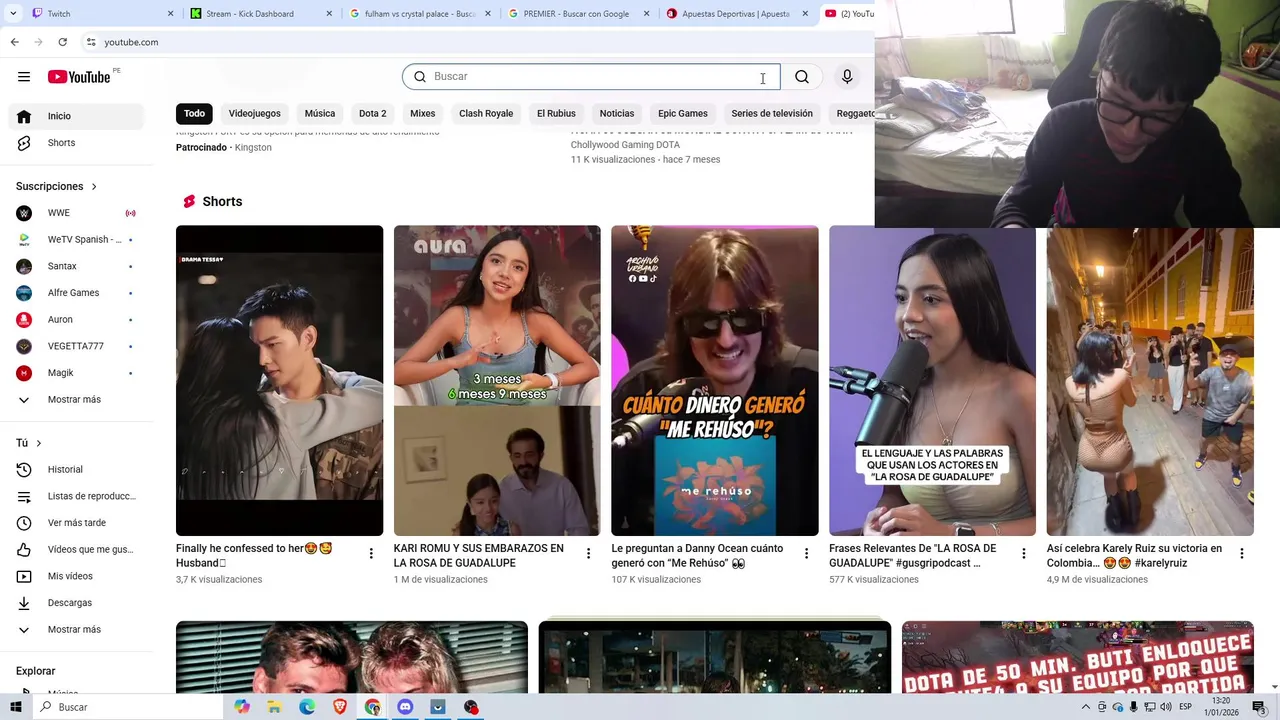Viewport: 1280px width, 720px height.
Task: Select the Mixes filter chip
Action: [423, 113]
